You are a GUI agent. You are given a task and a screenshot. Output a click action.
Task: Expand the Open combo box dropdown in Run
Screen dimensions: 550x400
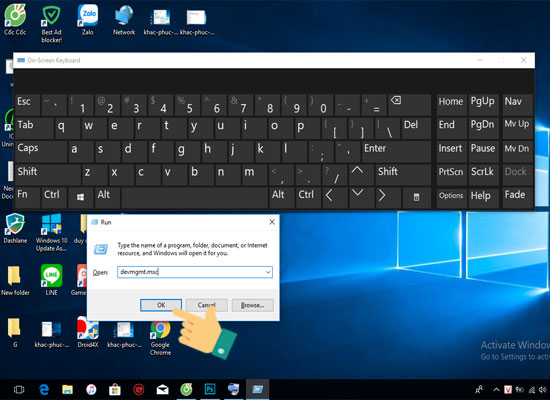point(268,272)
